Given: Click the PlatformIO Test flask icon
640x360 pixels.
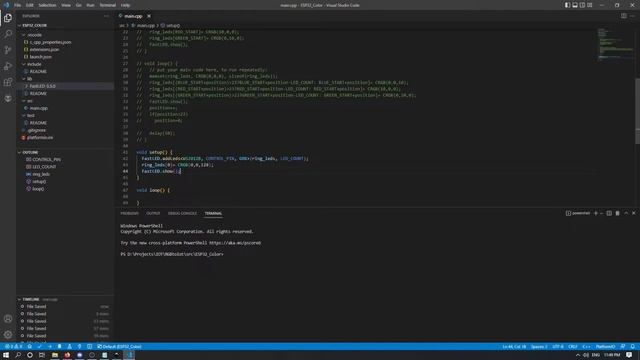Looking at the screenshot, I should coord(69,347).
